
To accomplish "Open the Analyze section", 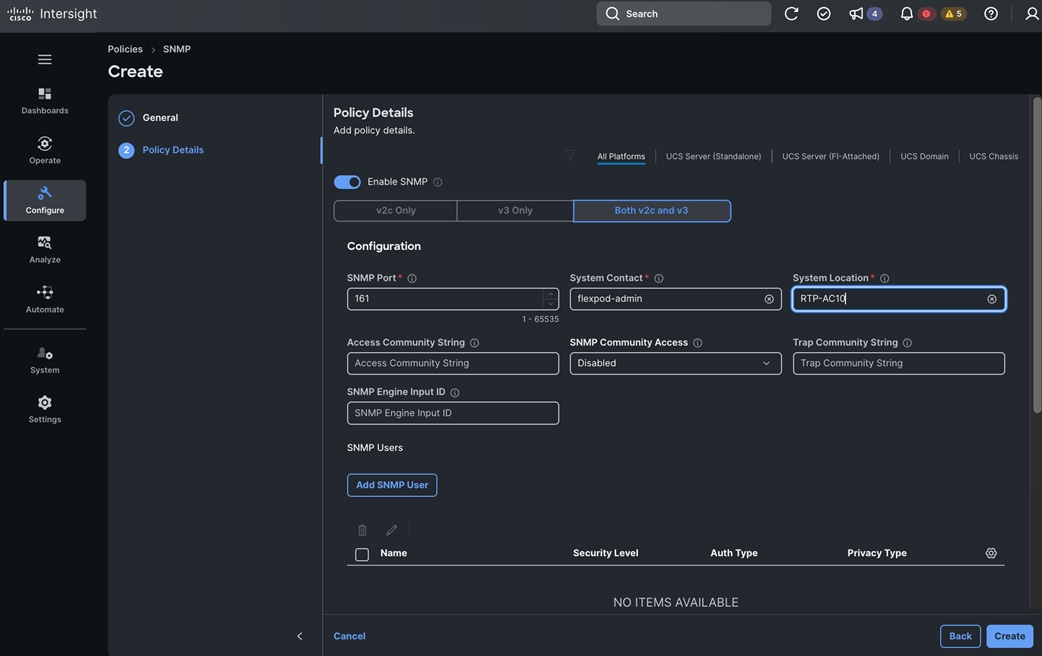I will point(45,250).
